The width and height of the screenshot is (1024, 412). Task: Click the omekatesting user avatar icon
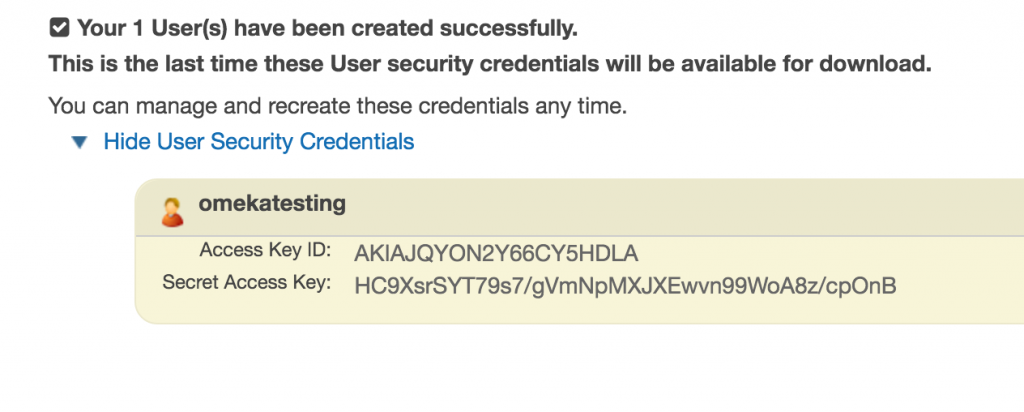[x=172, y=212]
